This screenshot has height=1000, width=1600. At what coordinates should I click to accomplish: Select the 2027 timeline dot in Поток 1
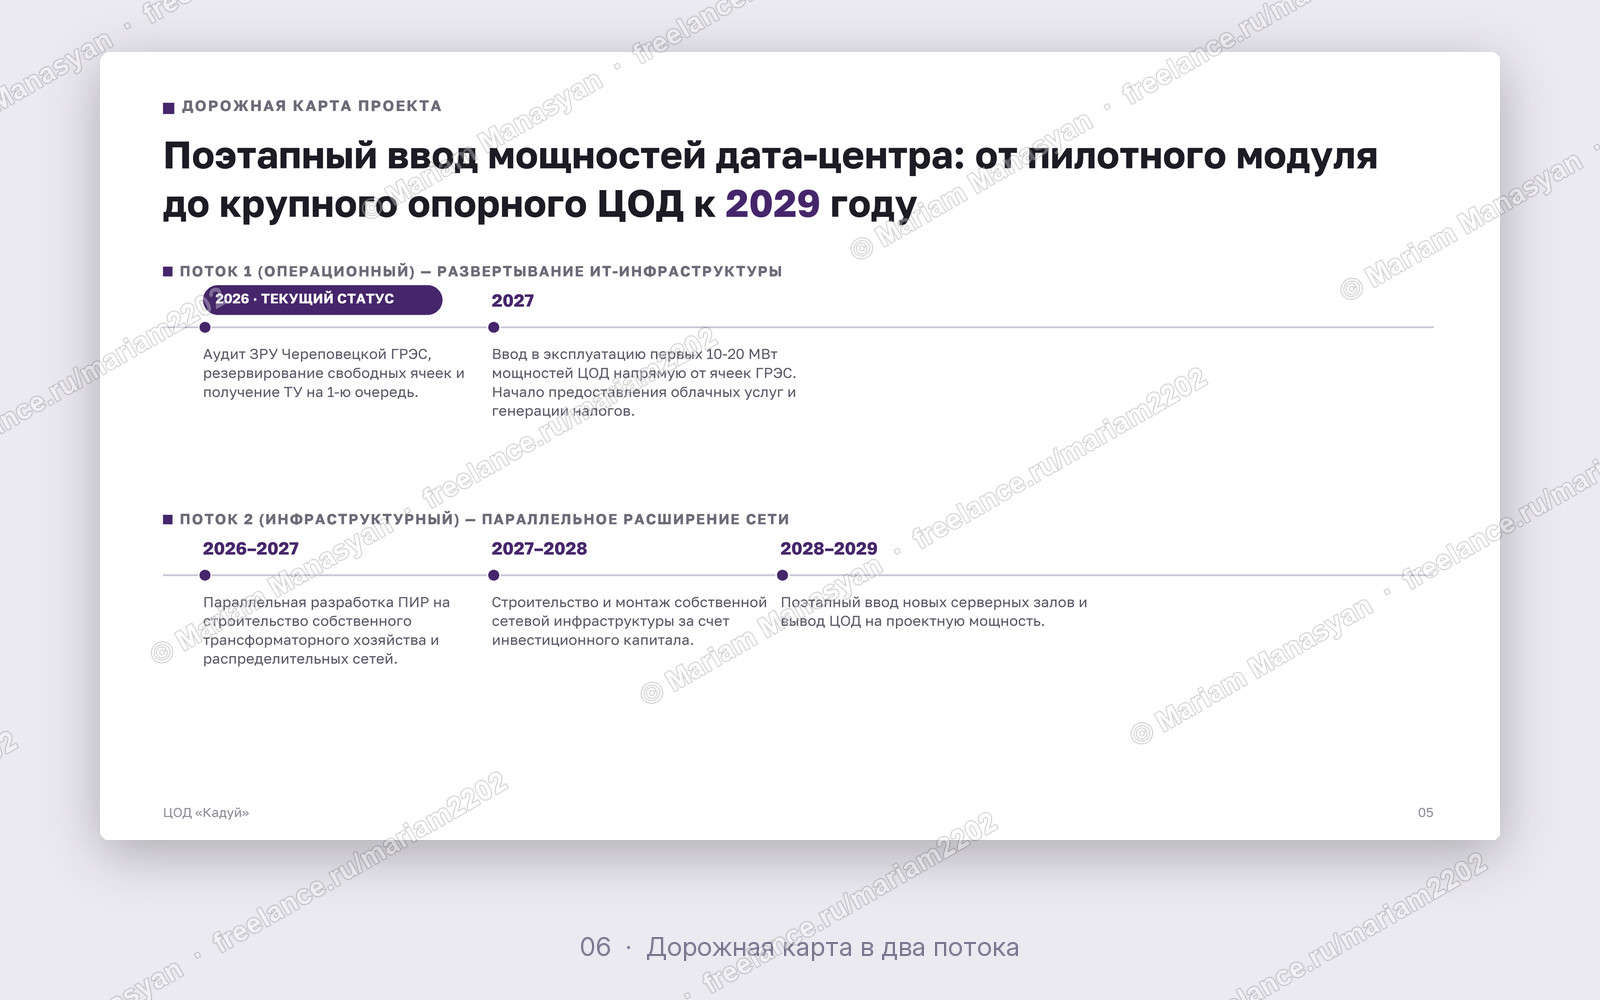click(x=494, y=327)
